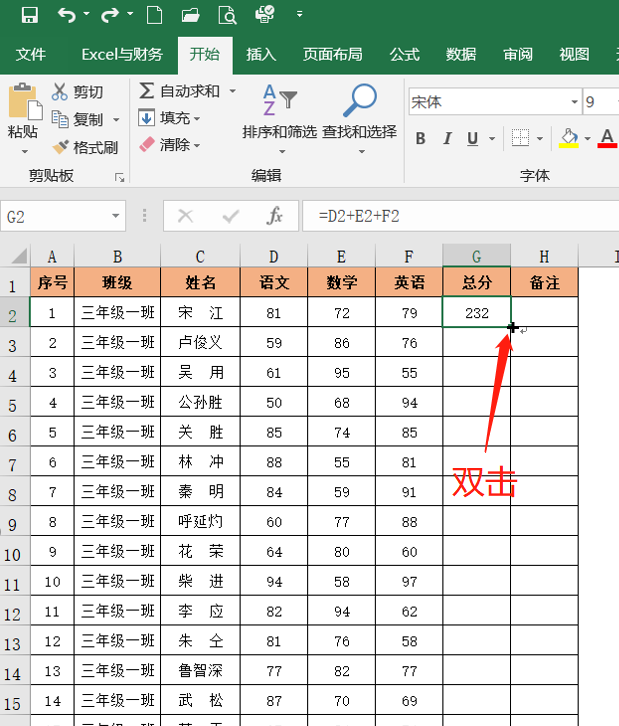Click the Clear eraser icon
The width and height of the screenshot is (619, 726).
tap(147, 144)
